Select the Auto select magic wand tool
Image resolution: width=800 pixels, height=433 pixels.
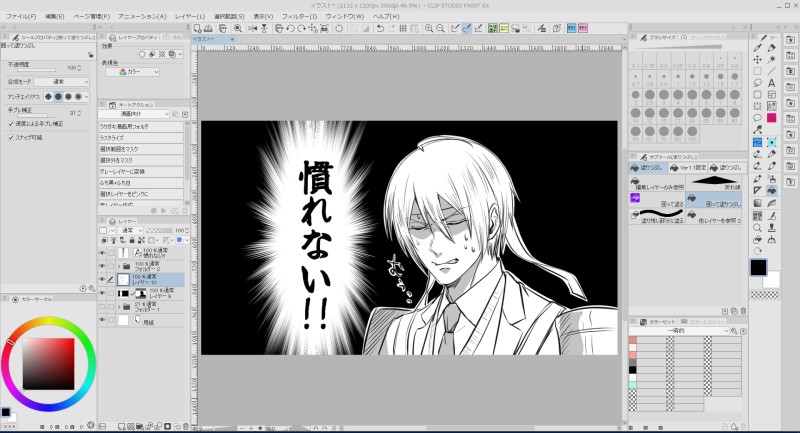point(771,60)
